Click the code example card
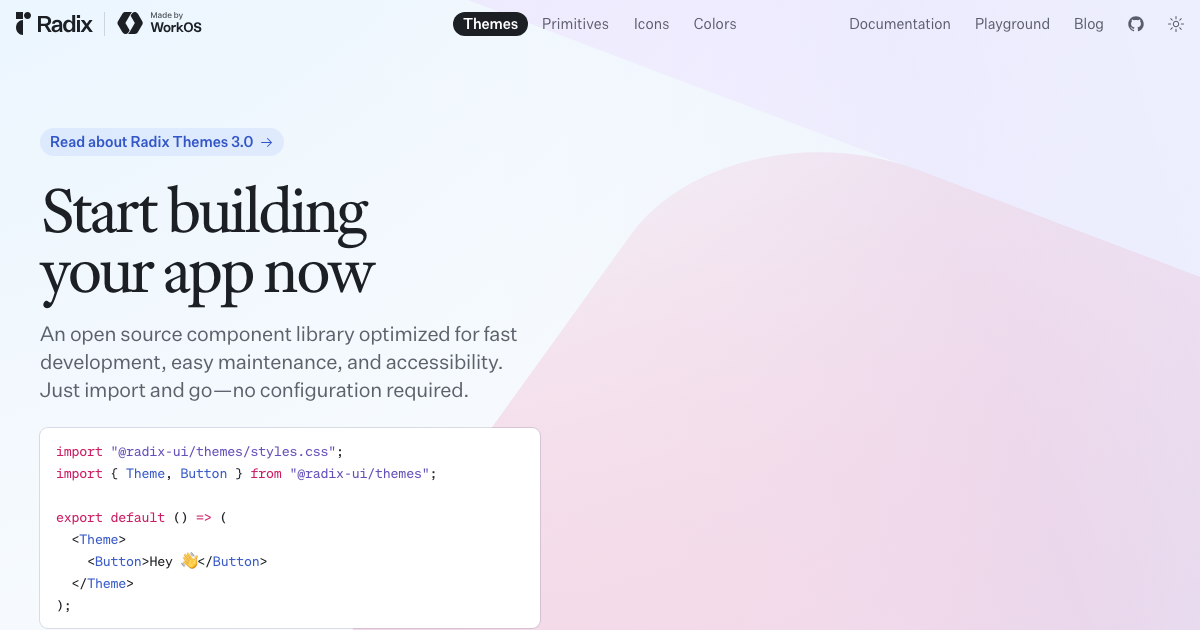 (x=289, y=527)
